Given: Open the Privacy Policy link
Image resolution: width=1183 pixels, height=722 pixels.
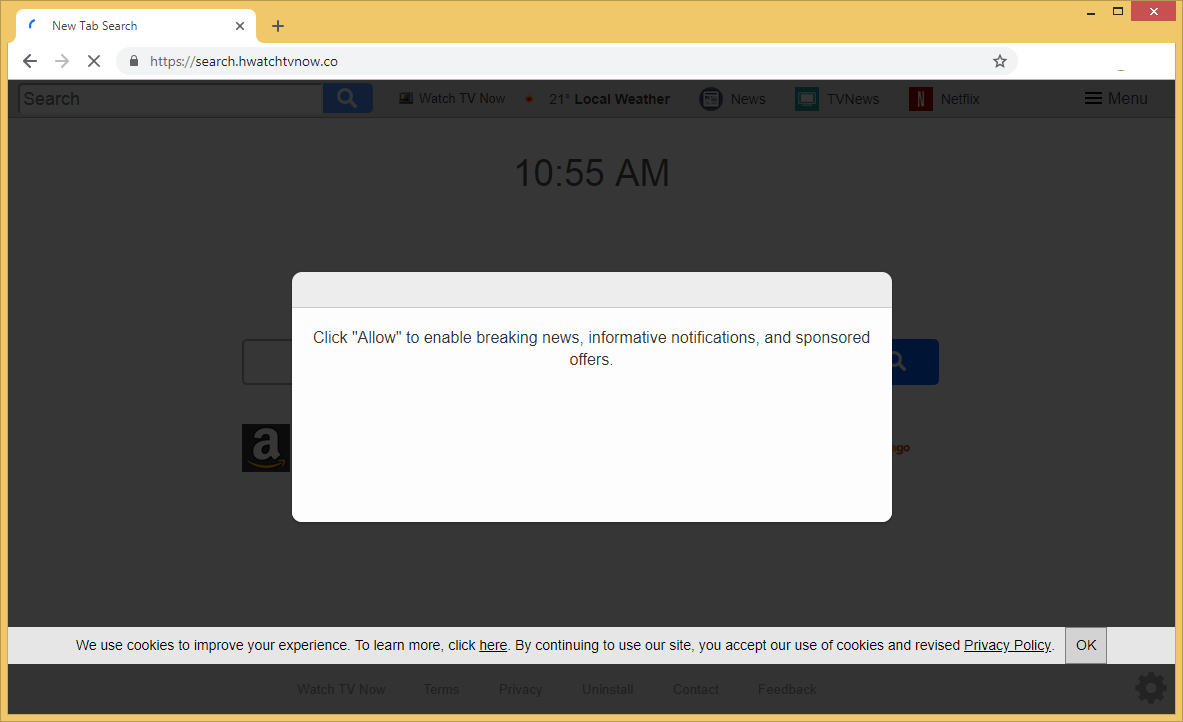Looking at the screenshot, I should pyautogui.click(x=1007, y=645).
